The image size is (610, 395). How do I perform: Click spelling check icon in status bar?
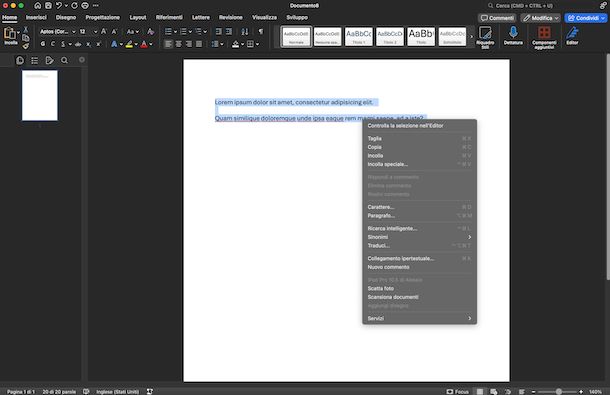[x=86, y=391]
